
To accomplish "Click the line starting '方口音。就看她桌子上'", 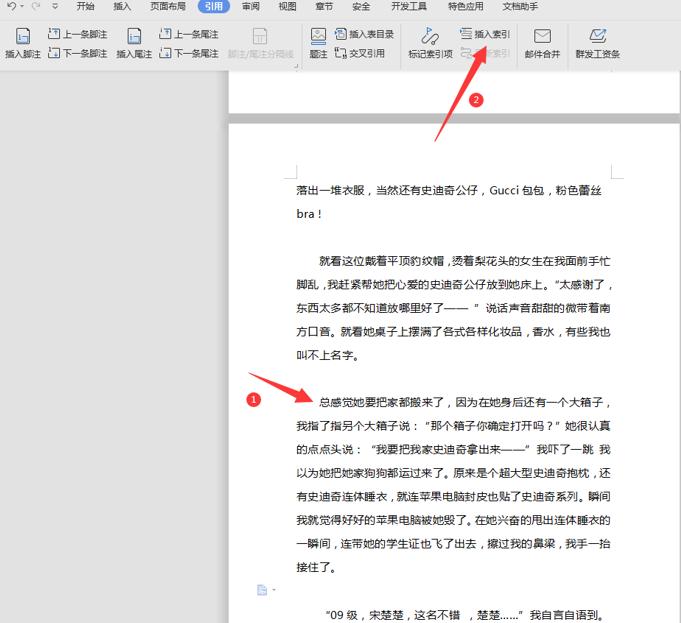I will pos(453,332).
